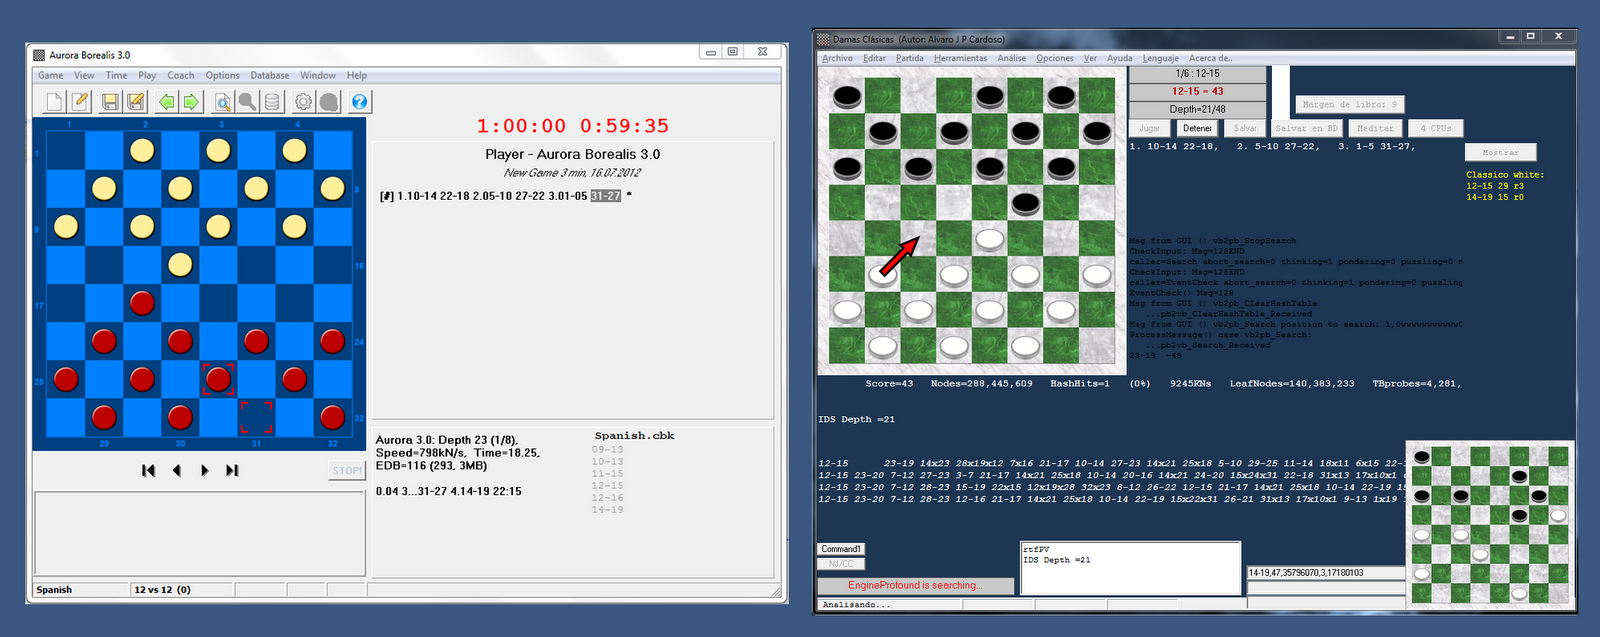
Task: Open the Database menu in Aurora Borealis
Action: coord(270,75)
